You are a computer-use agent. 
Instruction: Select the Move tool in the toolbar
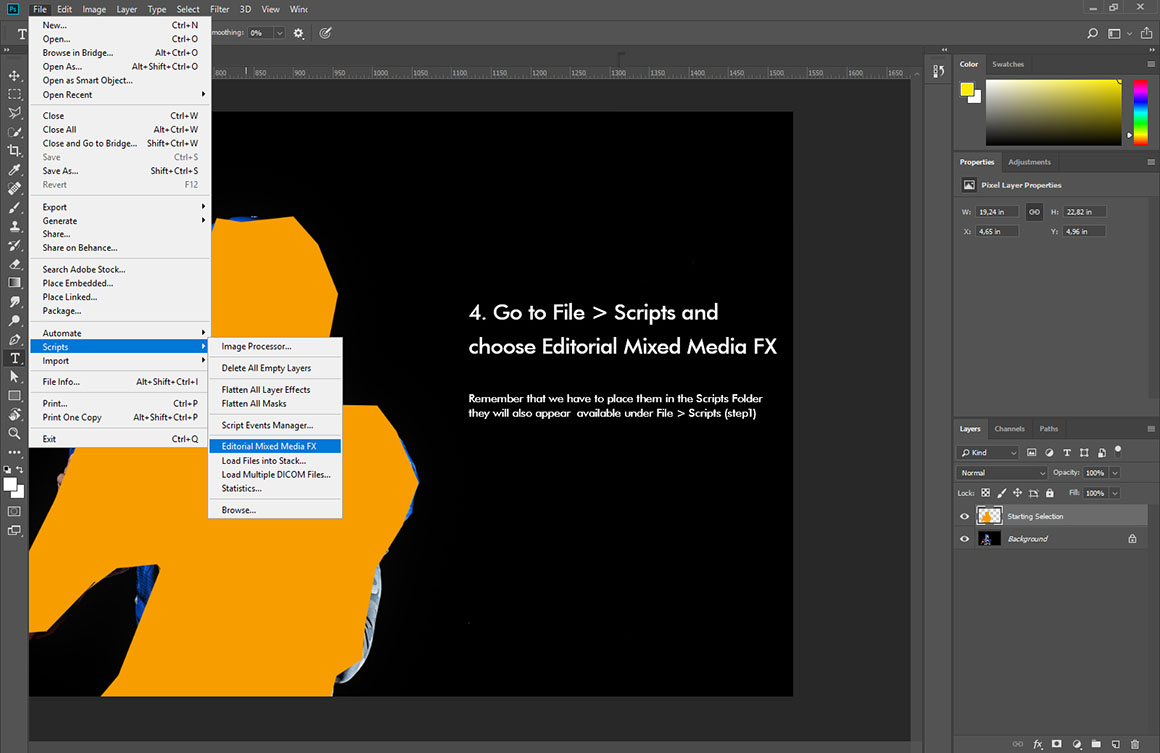coord(14,76)
